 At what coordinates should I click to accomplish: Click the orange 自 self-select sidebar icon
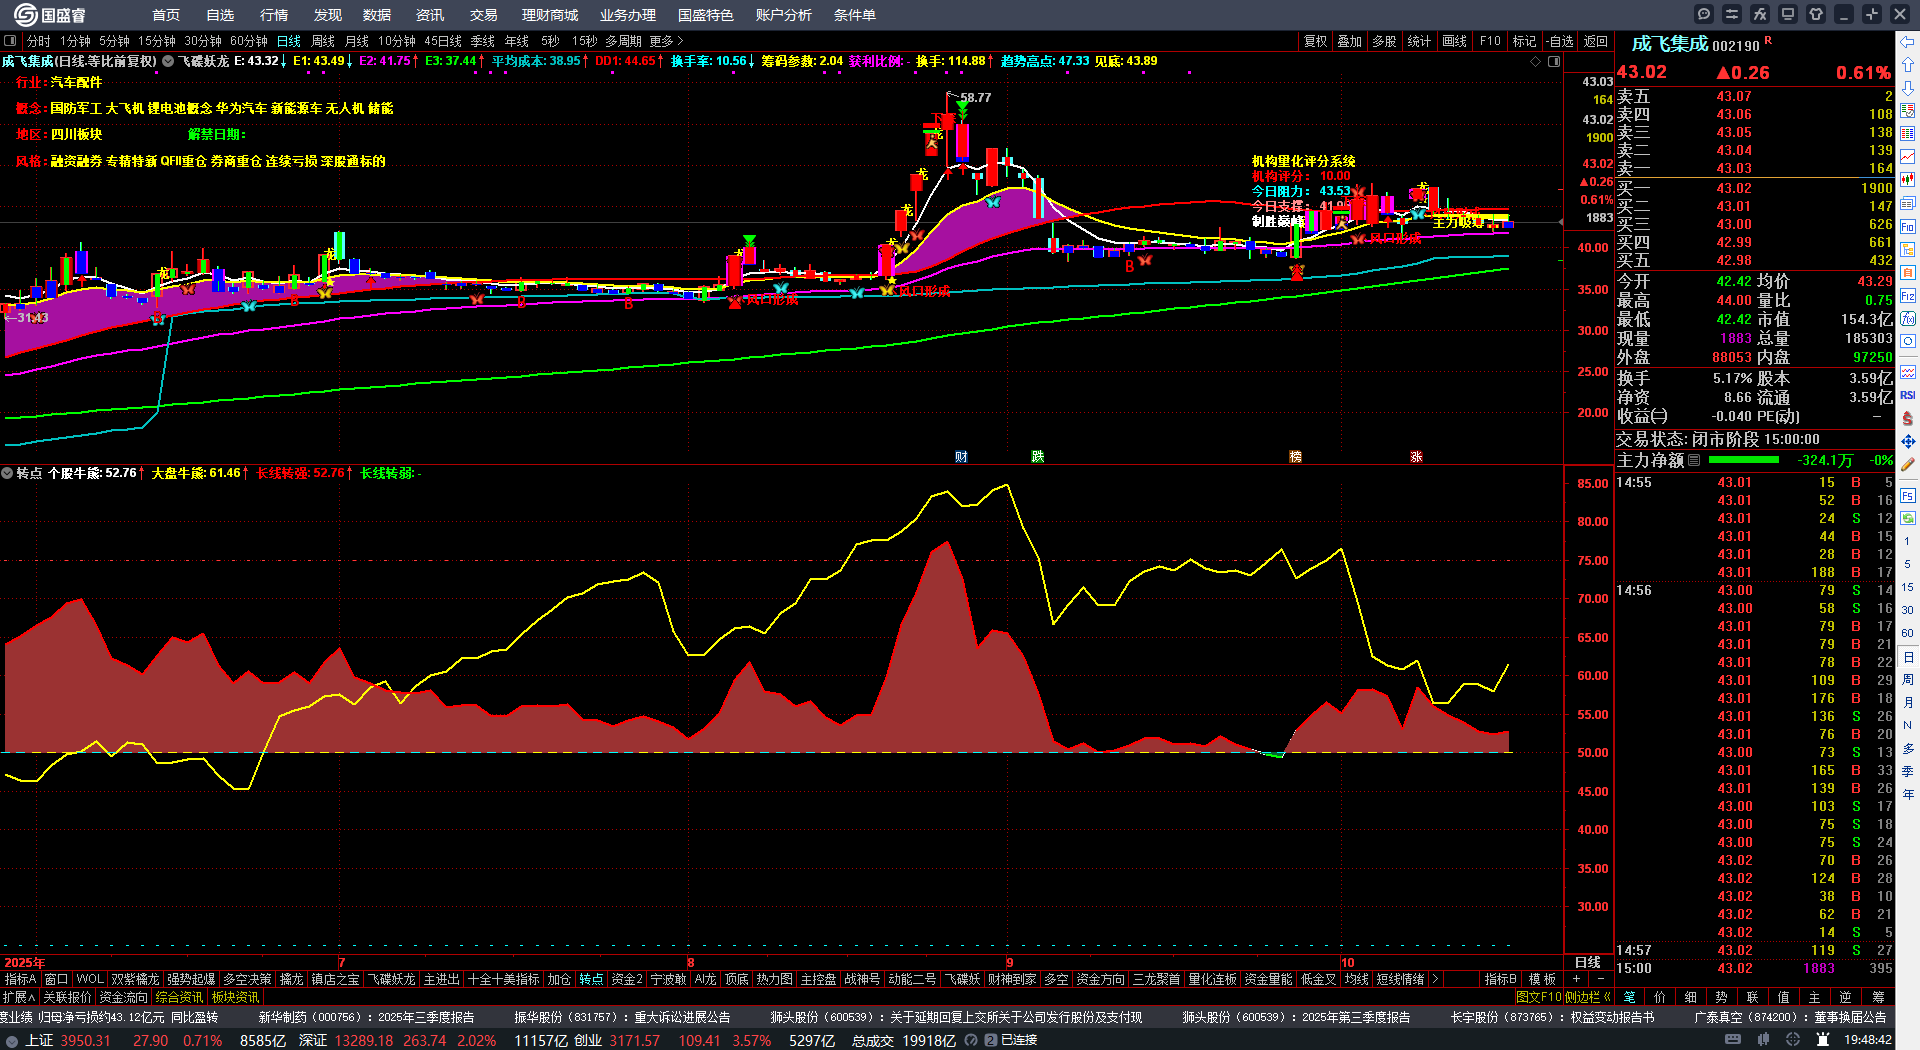coord(1908,273)
